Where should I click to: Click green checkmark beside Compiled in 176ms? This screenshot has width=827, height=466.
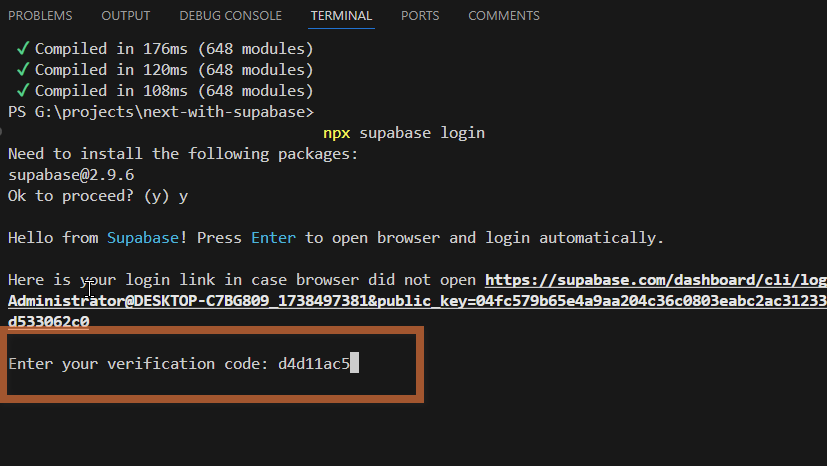coord(21,49)
